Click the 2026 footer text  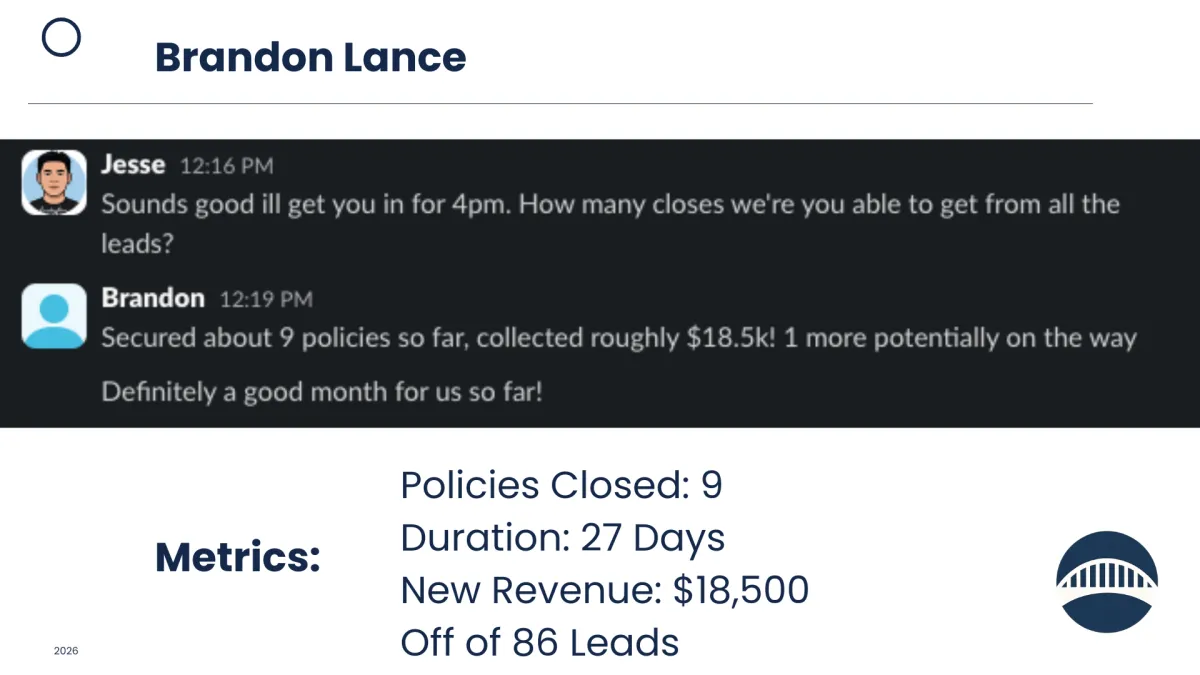pyautogui.click(x=66, y=651)
